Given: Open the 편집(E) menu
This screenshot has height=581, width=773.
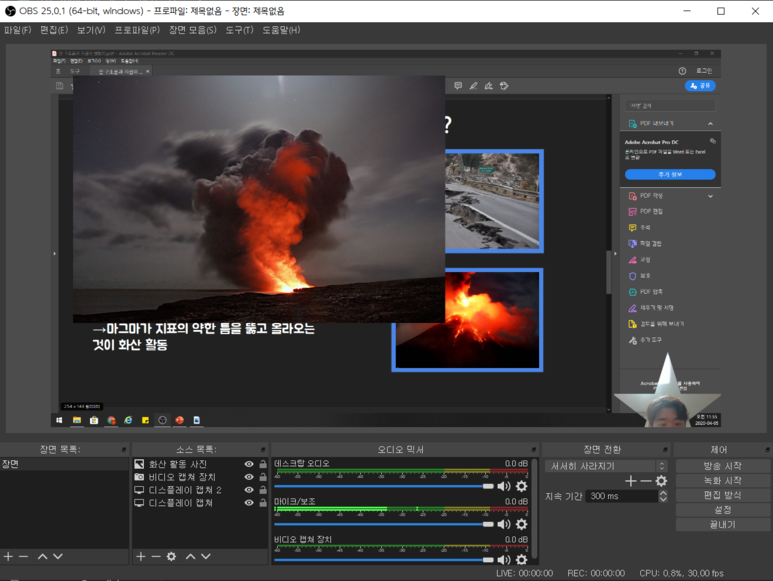Looking at the screenshot, I should coord(54,30).
